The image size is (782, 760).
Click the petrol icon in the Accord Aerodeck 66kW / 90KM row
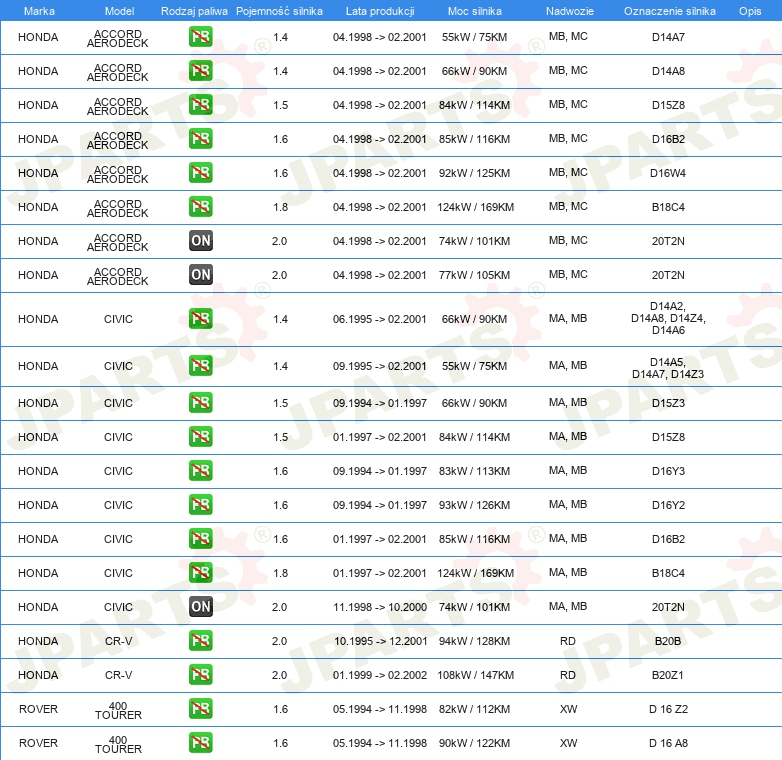200,70
